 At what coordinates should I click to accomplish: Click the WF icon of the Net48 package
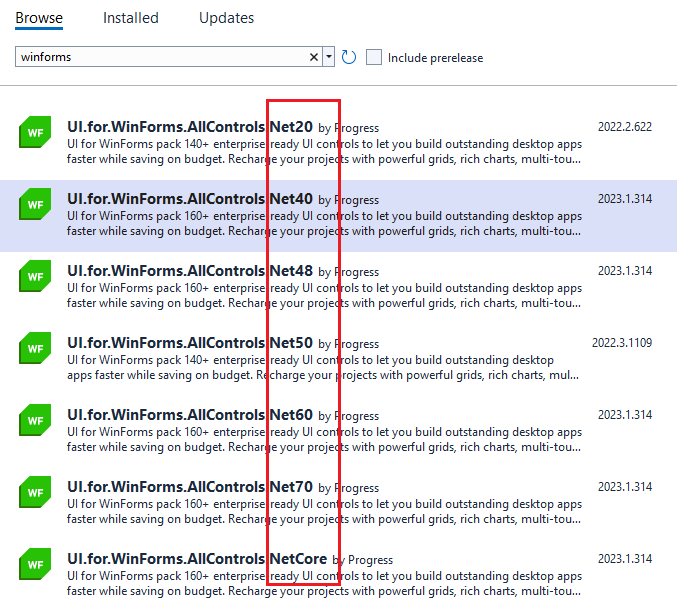click(x=35, y=276)
